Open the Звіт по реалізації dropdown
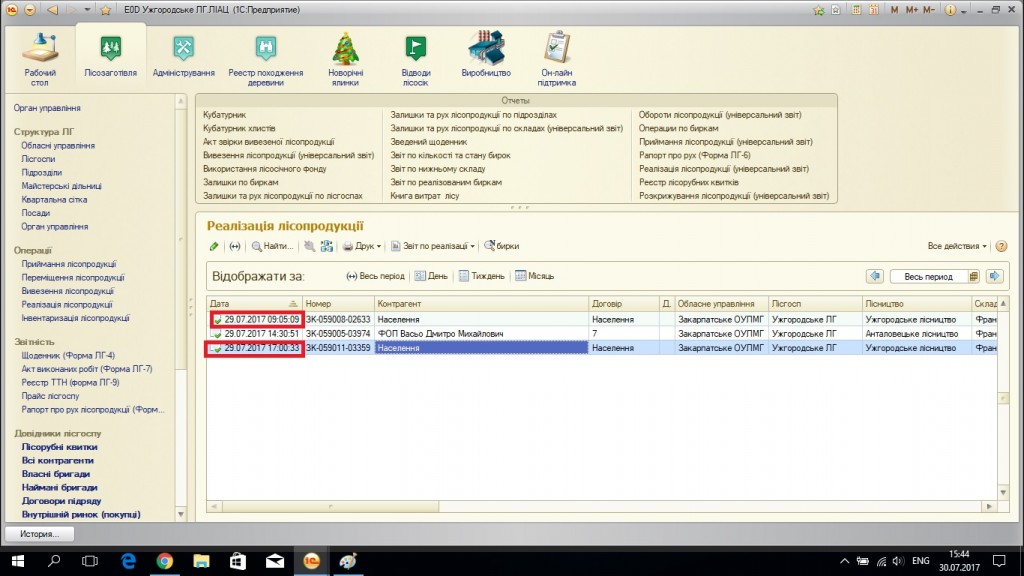The image size is (1024, 576). (434, 246)
